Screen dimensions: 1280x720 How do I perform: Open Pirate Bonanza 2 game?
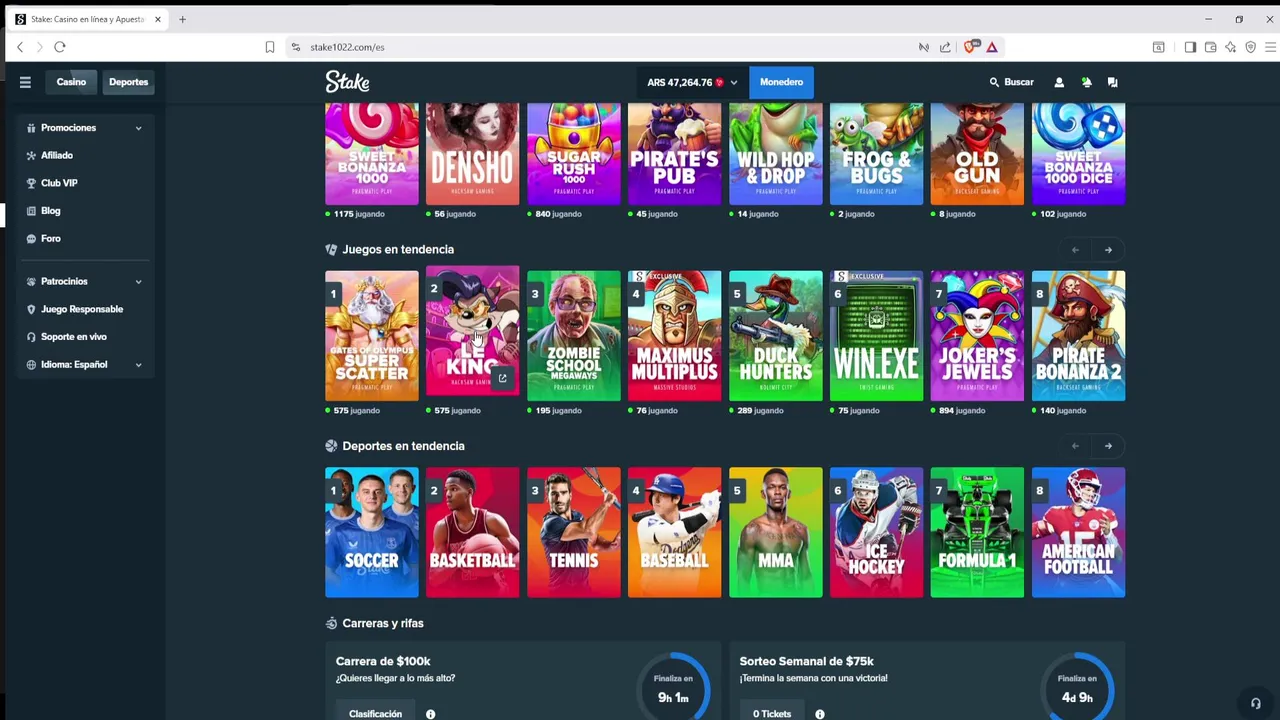(1079, 336)
